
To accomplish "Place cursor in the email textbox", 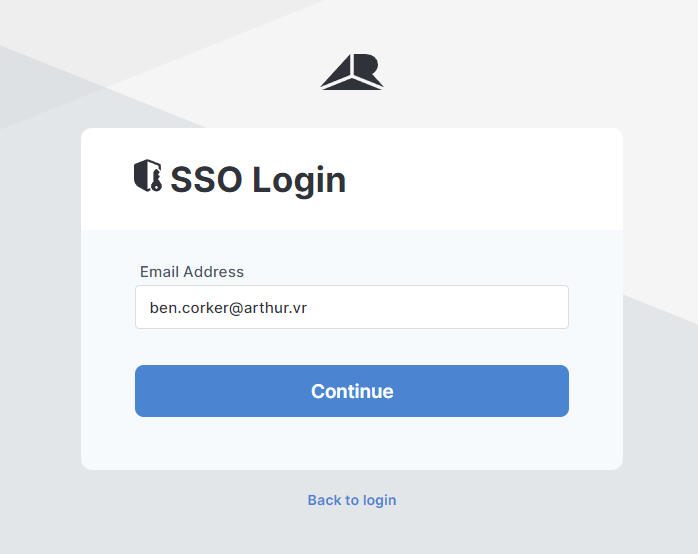I will 352,307.
